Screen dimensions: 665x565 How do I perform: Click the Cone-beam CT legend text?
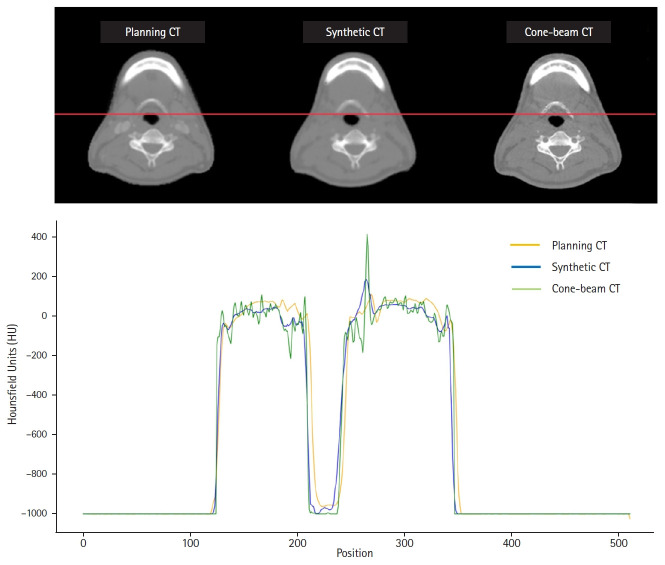tap(586, 288)
